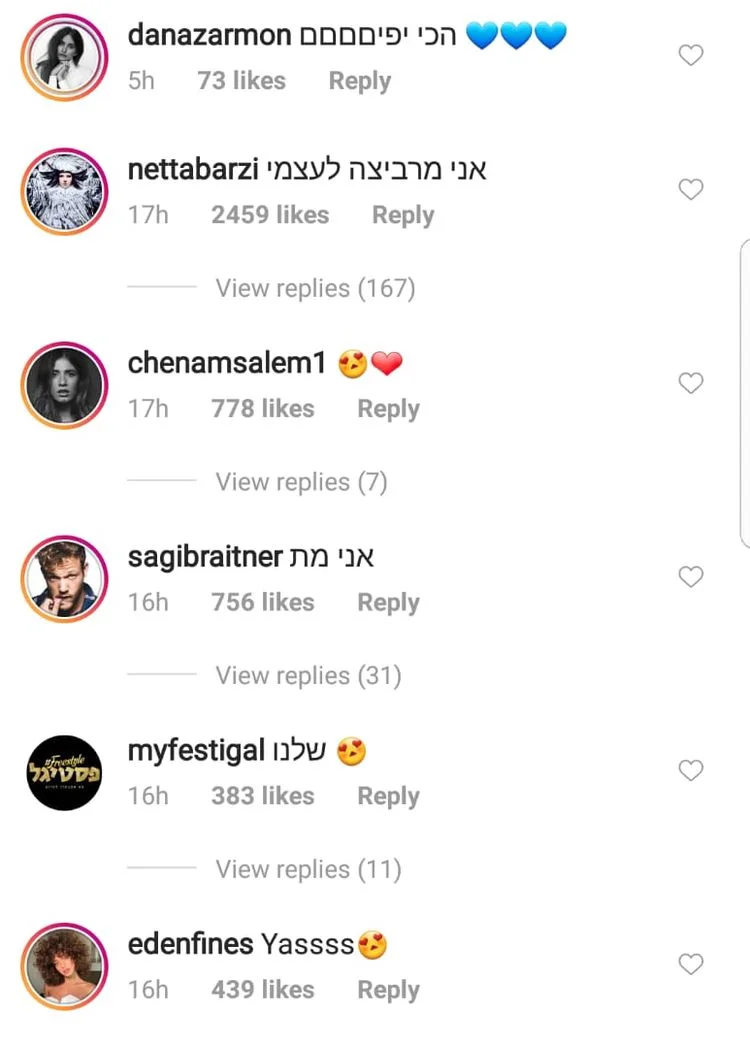
Task: Reply to danazarmon's comment
Action: pos(359,81)
